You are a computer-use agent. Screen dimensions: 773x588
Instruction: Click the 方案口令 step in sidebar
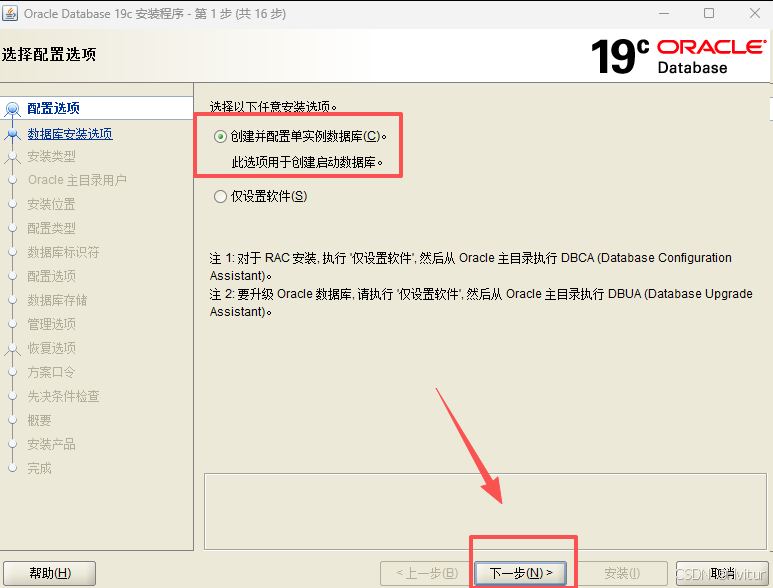pyautogui.click(x=51, y=372)
